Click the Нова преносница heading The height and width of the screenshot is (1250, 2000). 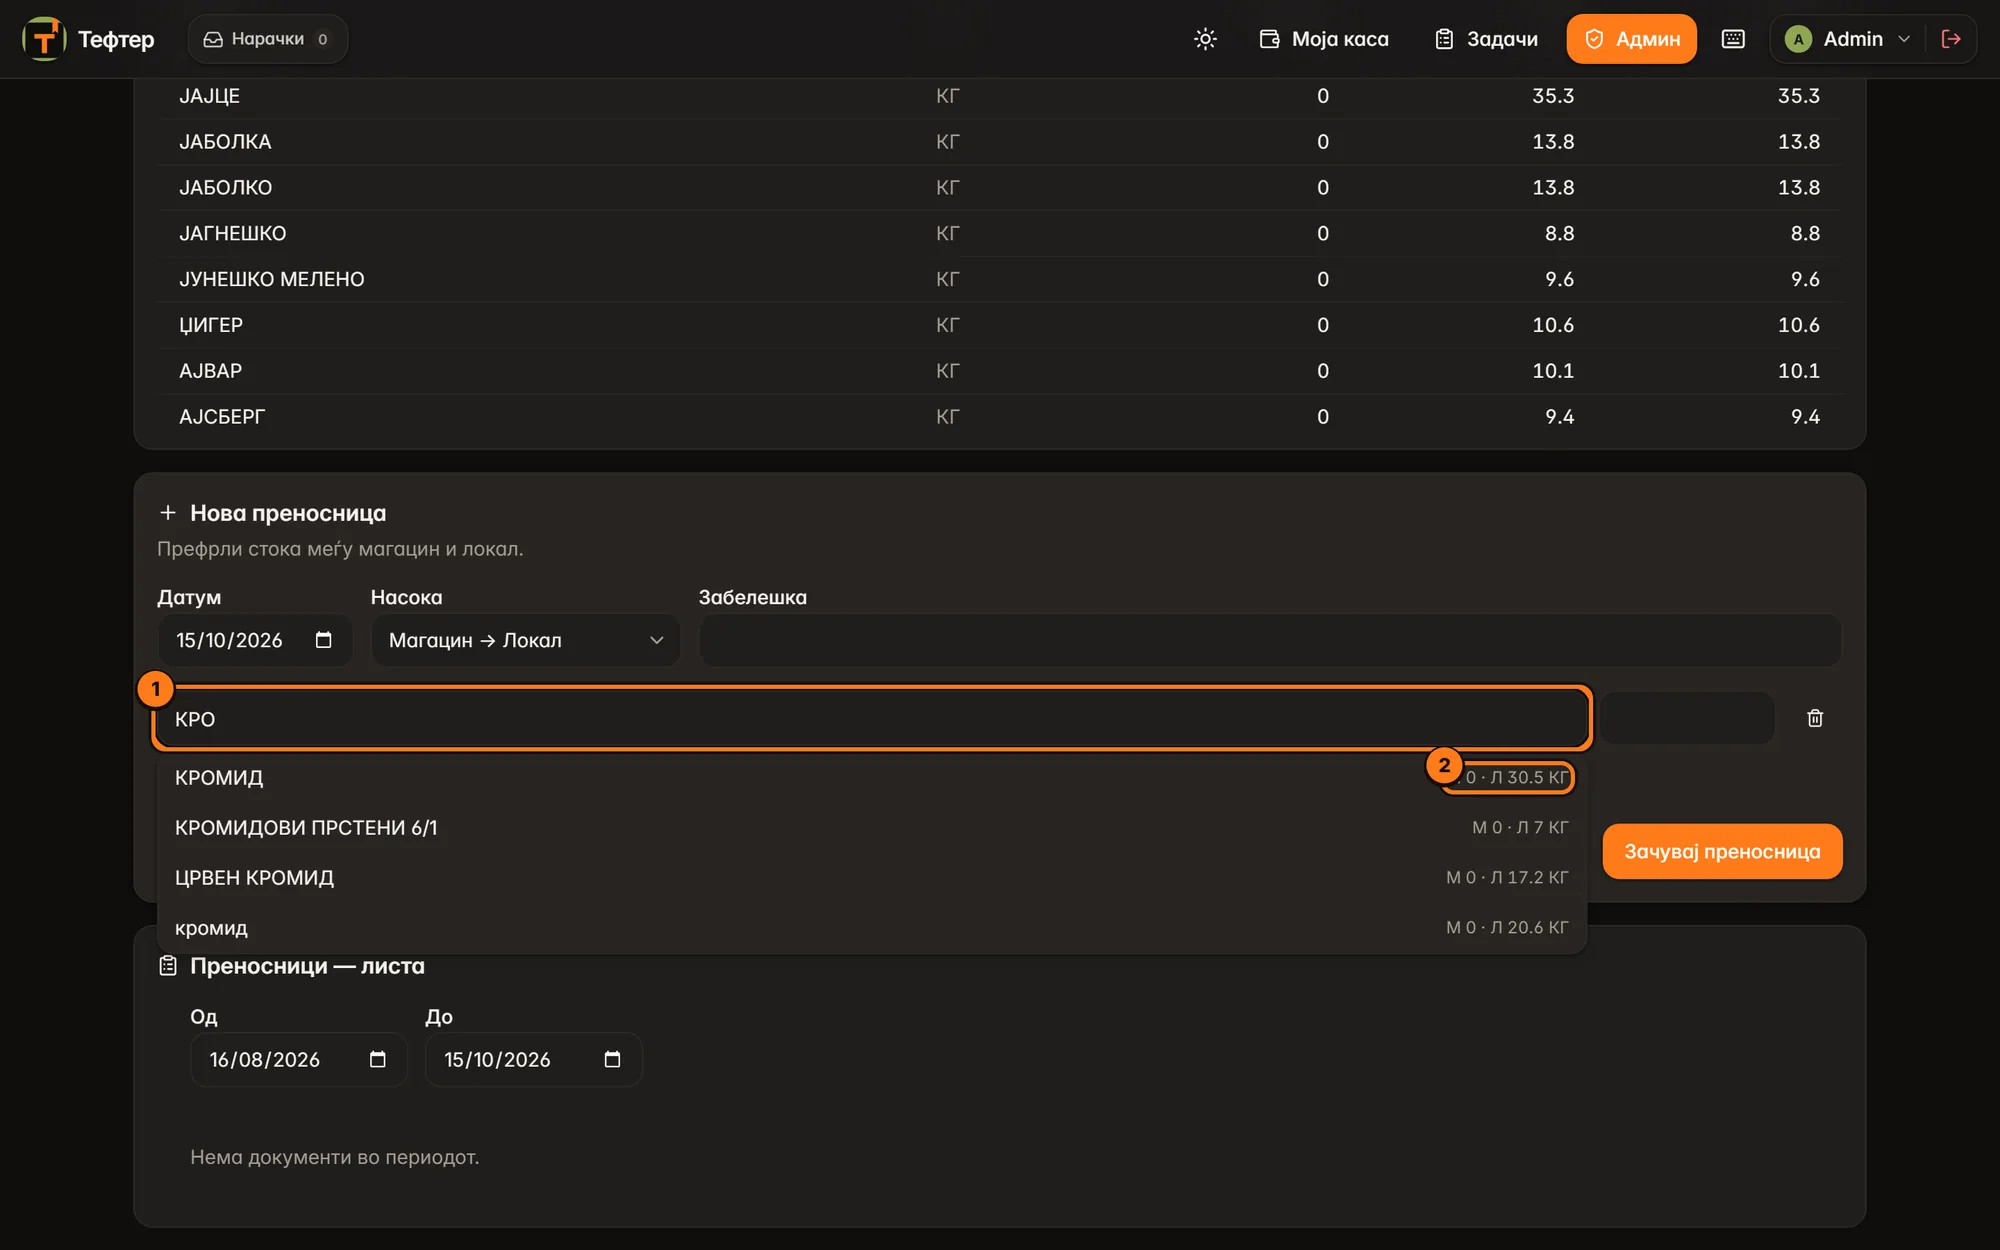pos(288,513)
